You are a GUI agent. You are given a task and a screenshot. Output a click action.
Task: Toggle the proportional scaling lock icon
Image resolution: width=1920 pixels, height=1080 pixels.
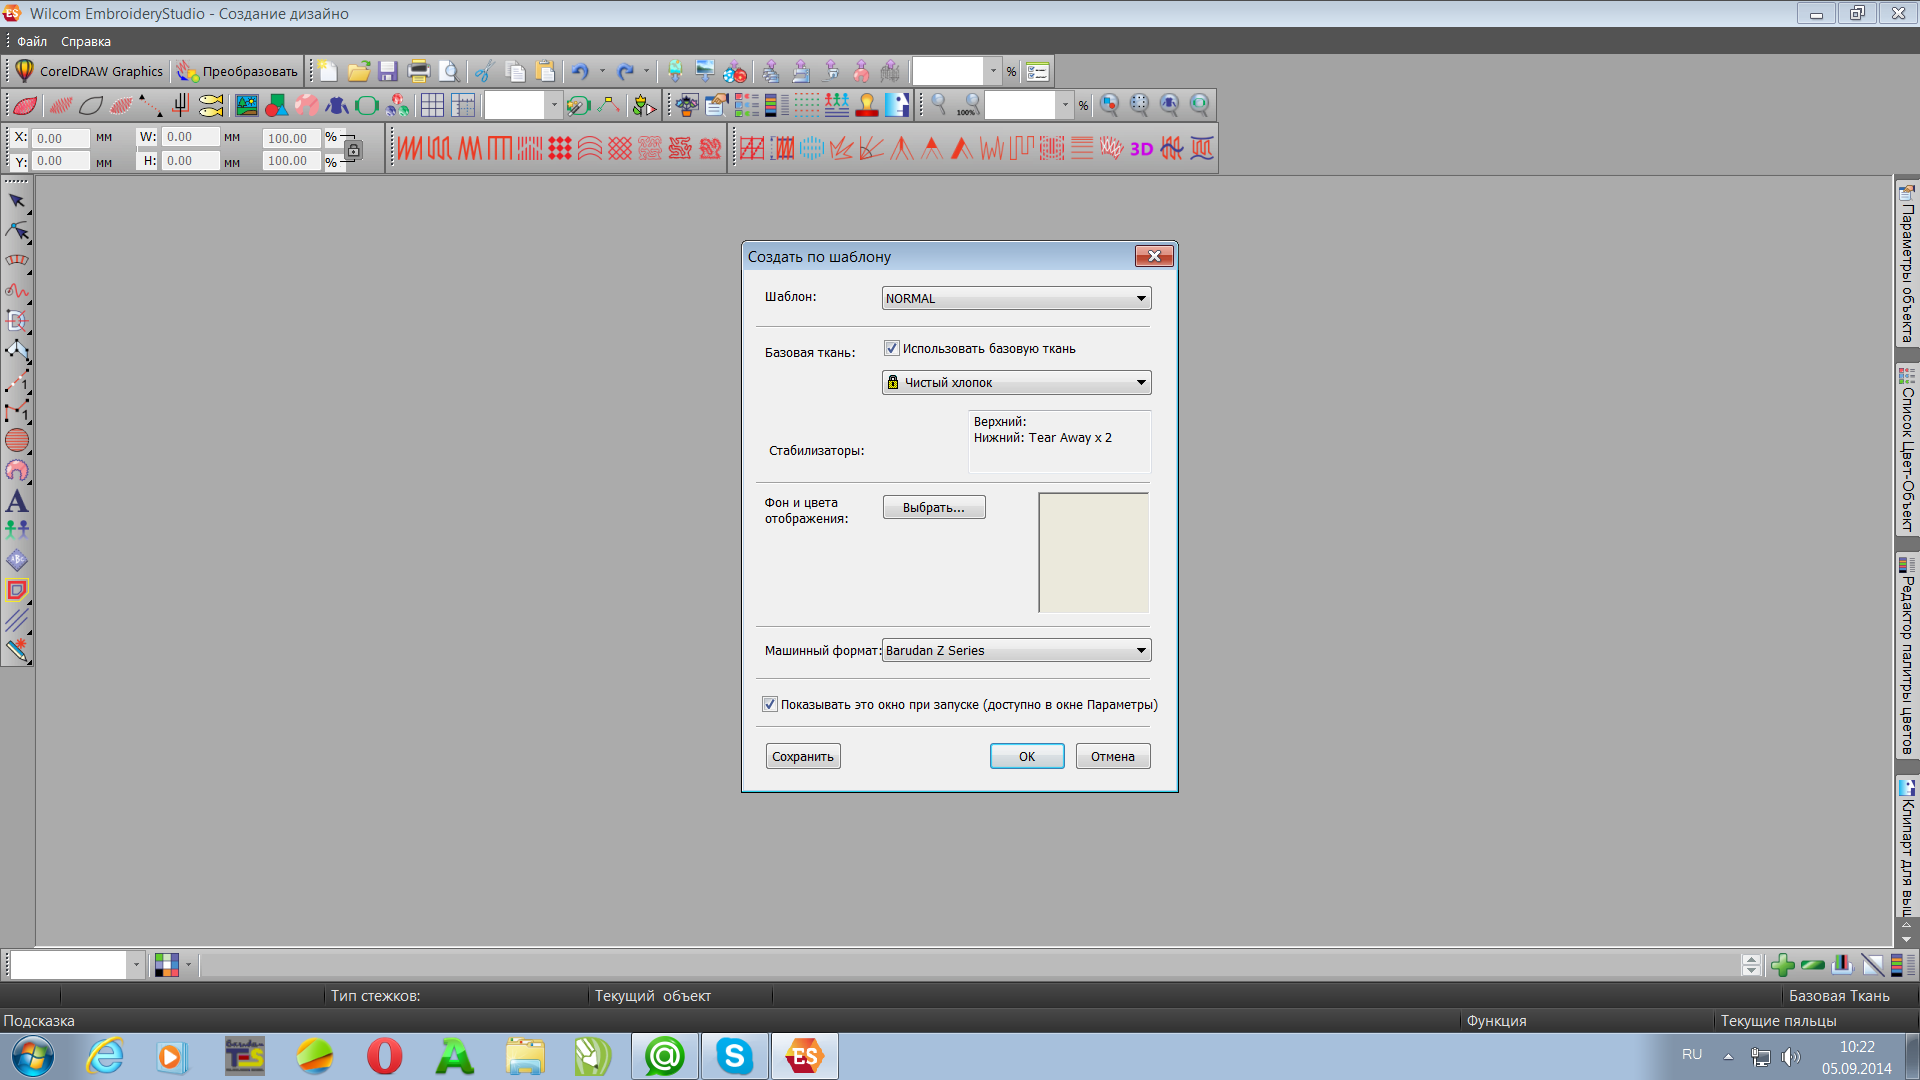point(353,150)
